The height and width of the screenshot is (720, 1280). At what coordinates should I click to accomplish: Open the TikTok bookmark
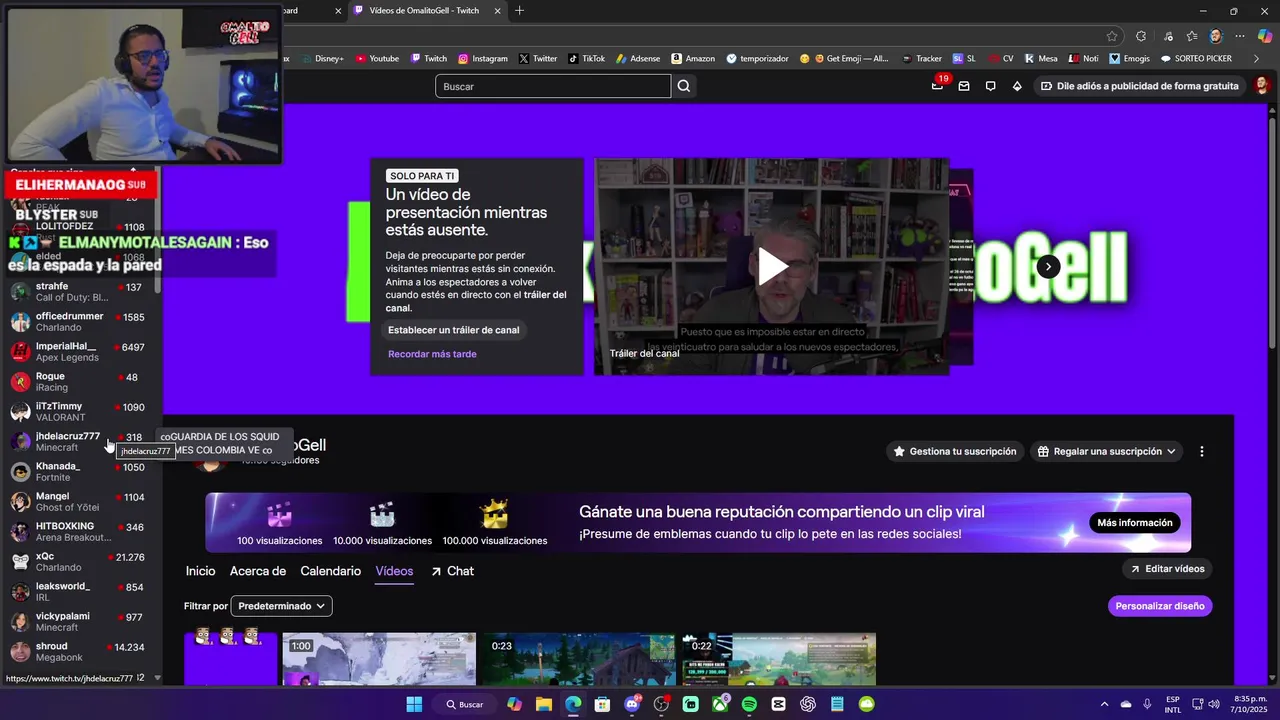[587, 59]
